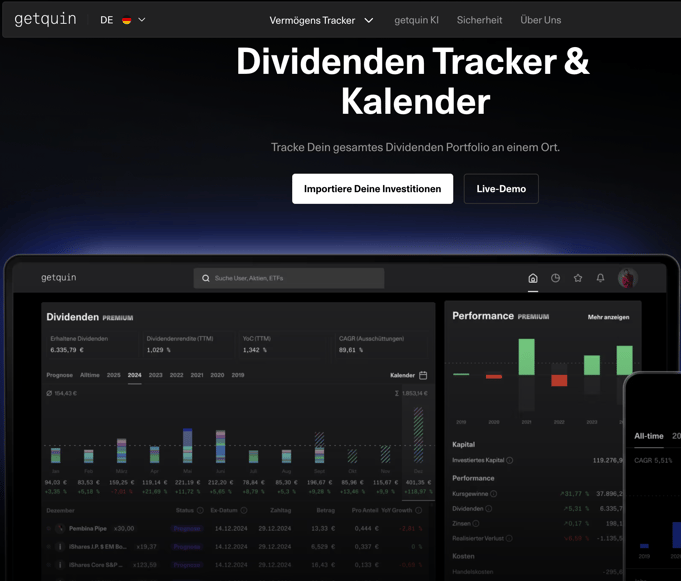Click the Mai dividend bar in the chart

click(188, 446)
